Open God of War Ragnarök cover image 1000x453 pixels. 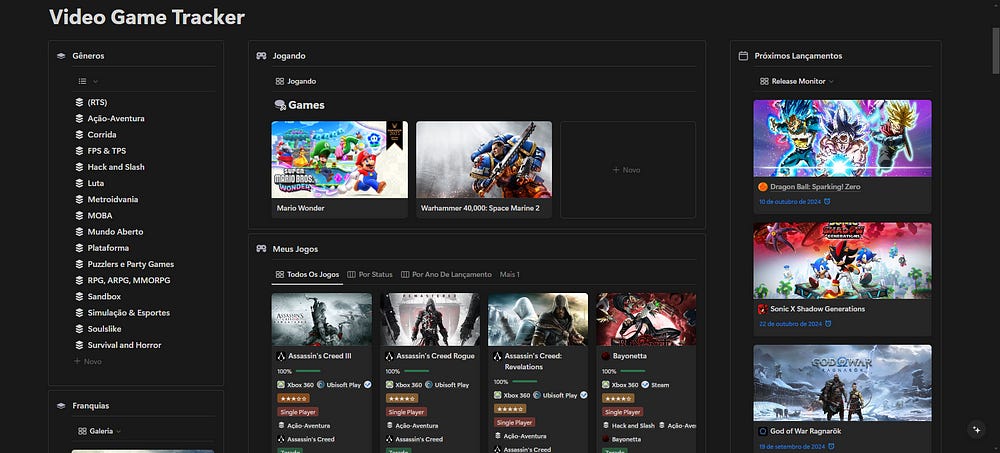coord(842,383)
